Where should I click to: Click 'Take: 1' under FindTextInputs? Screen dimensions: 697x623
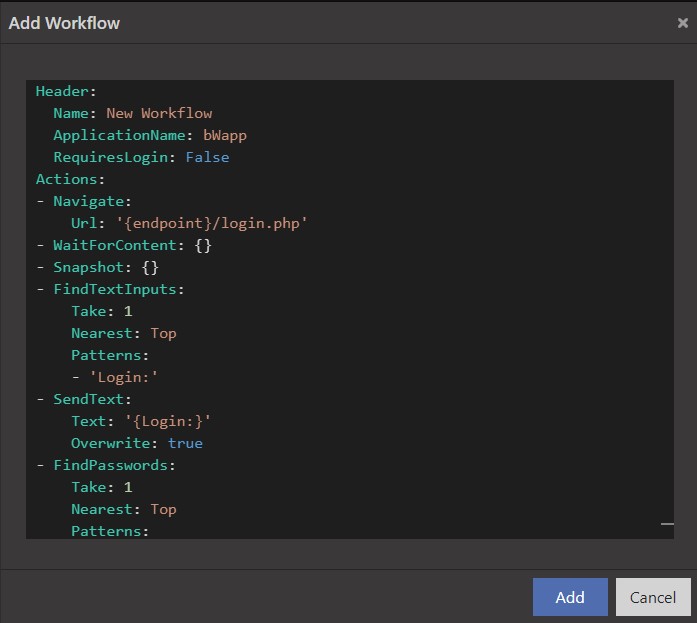[102, 312]
